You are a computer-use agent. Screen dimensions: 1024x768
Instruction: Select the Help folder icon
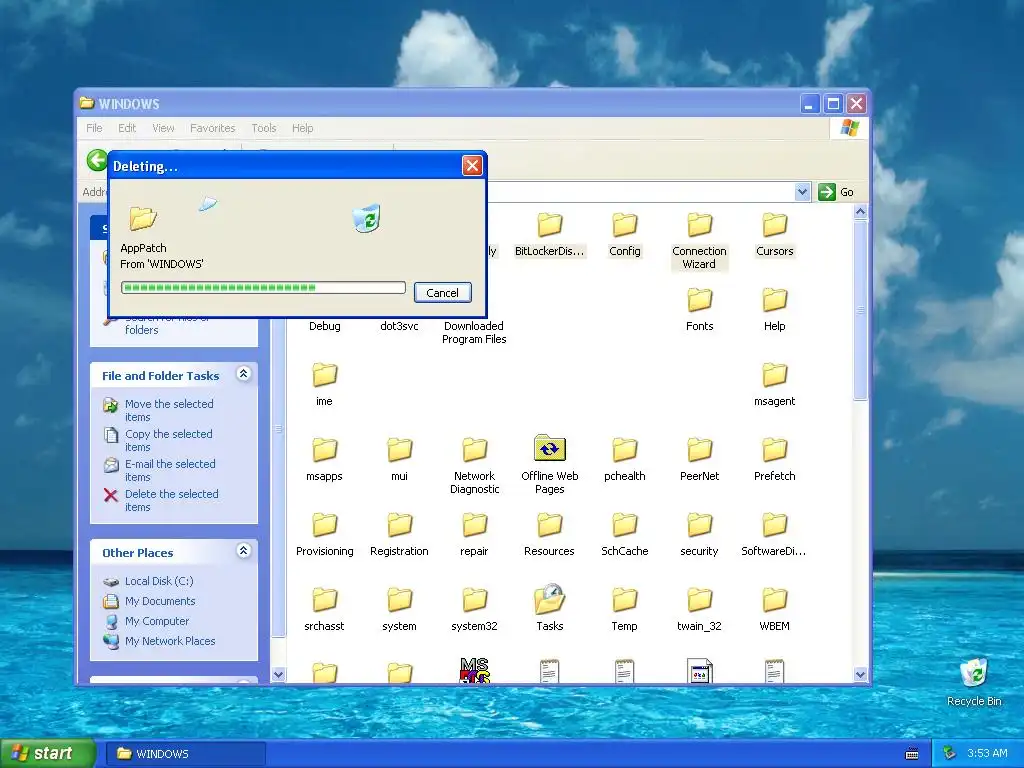(x=775, y=300)
